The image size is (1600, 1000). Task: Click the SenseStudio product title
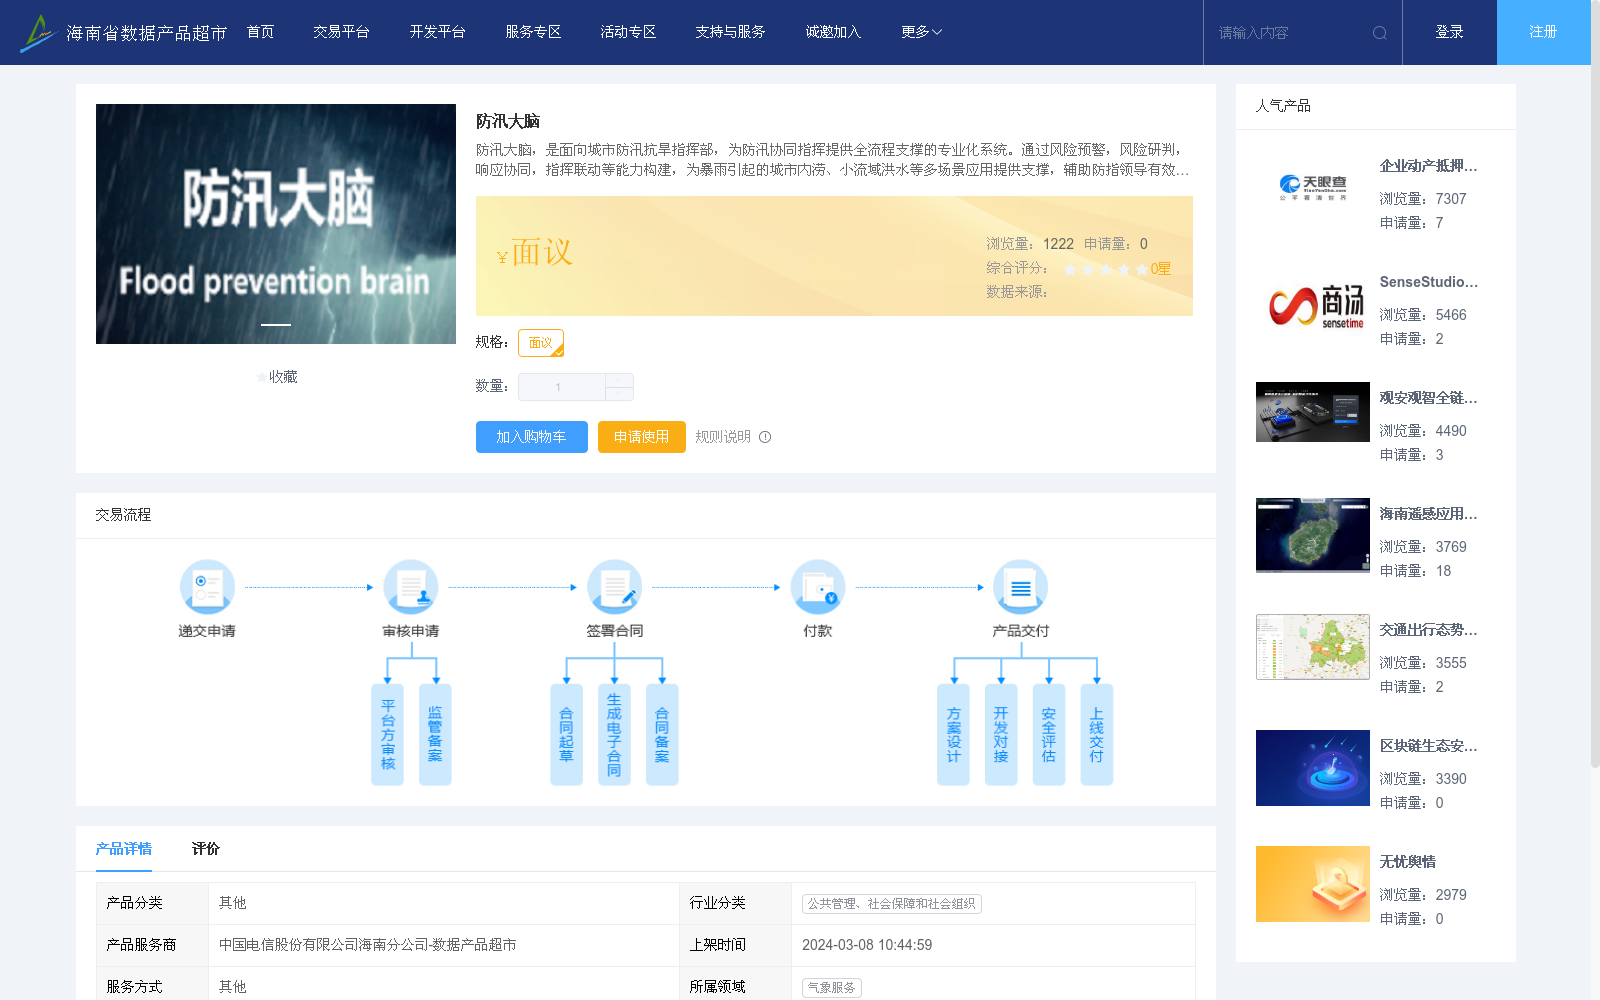1428,282
